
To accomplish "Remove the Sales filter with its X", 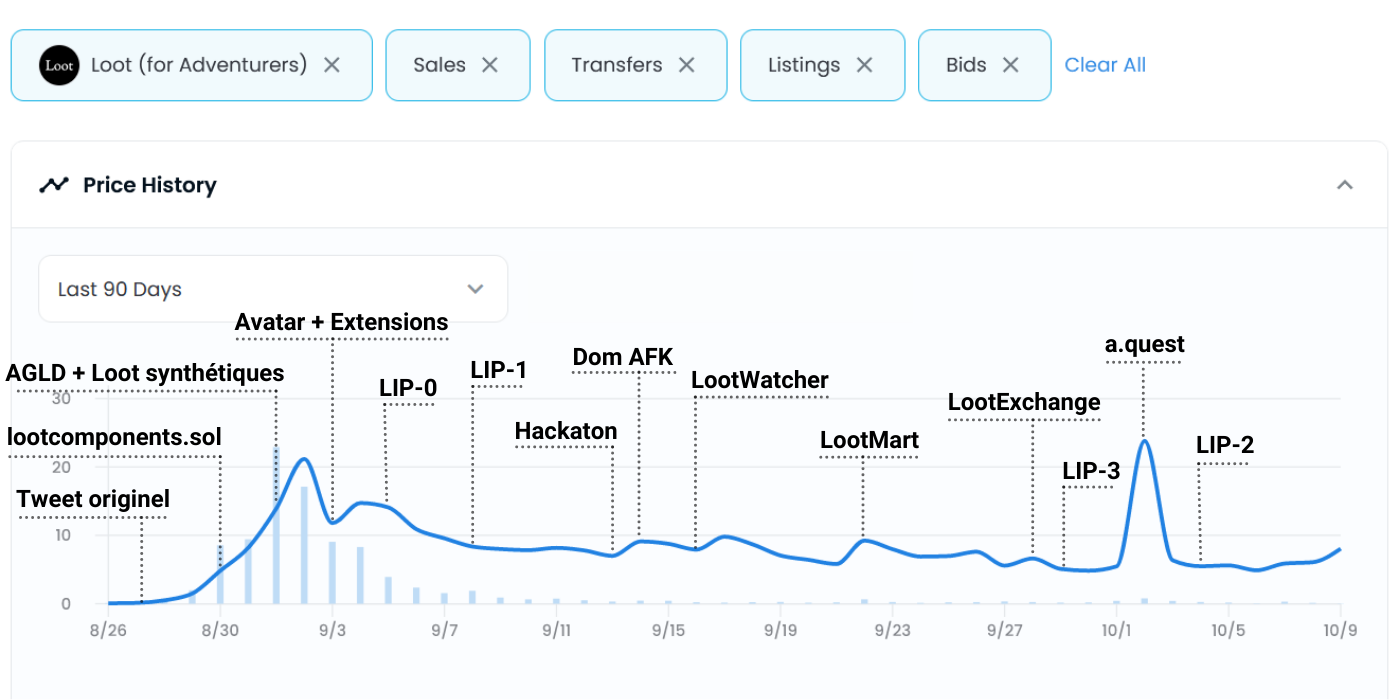I will point(490,65).
